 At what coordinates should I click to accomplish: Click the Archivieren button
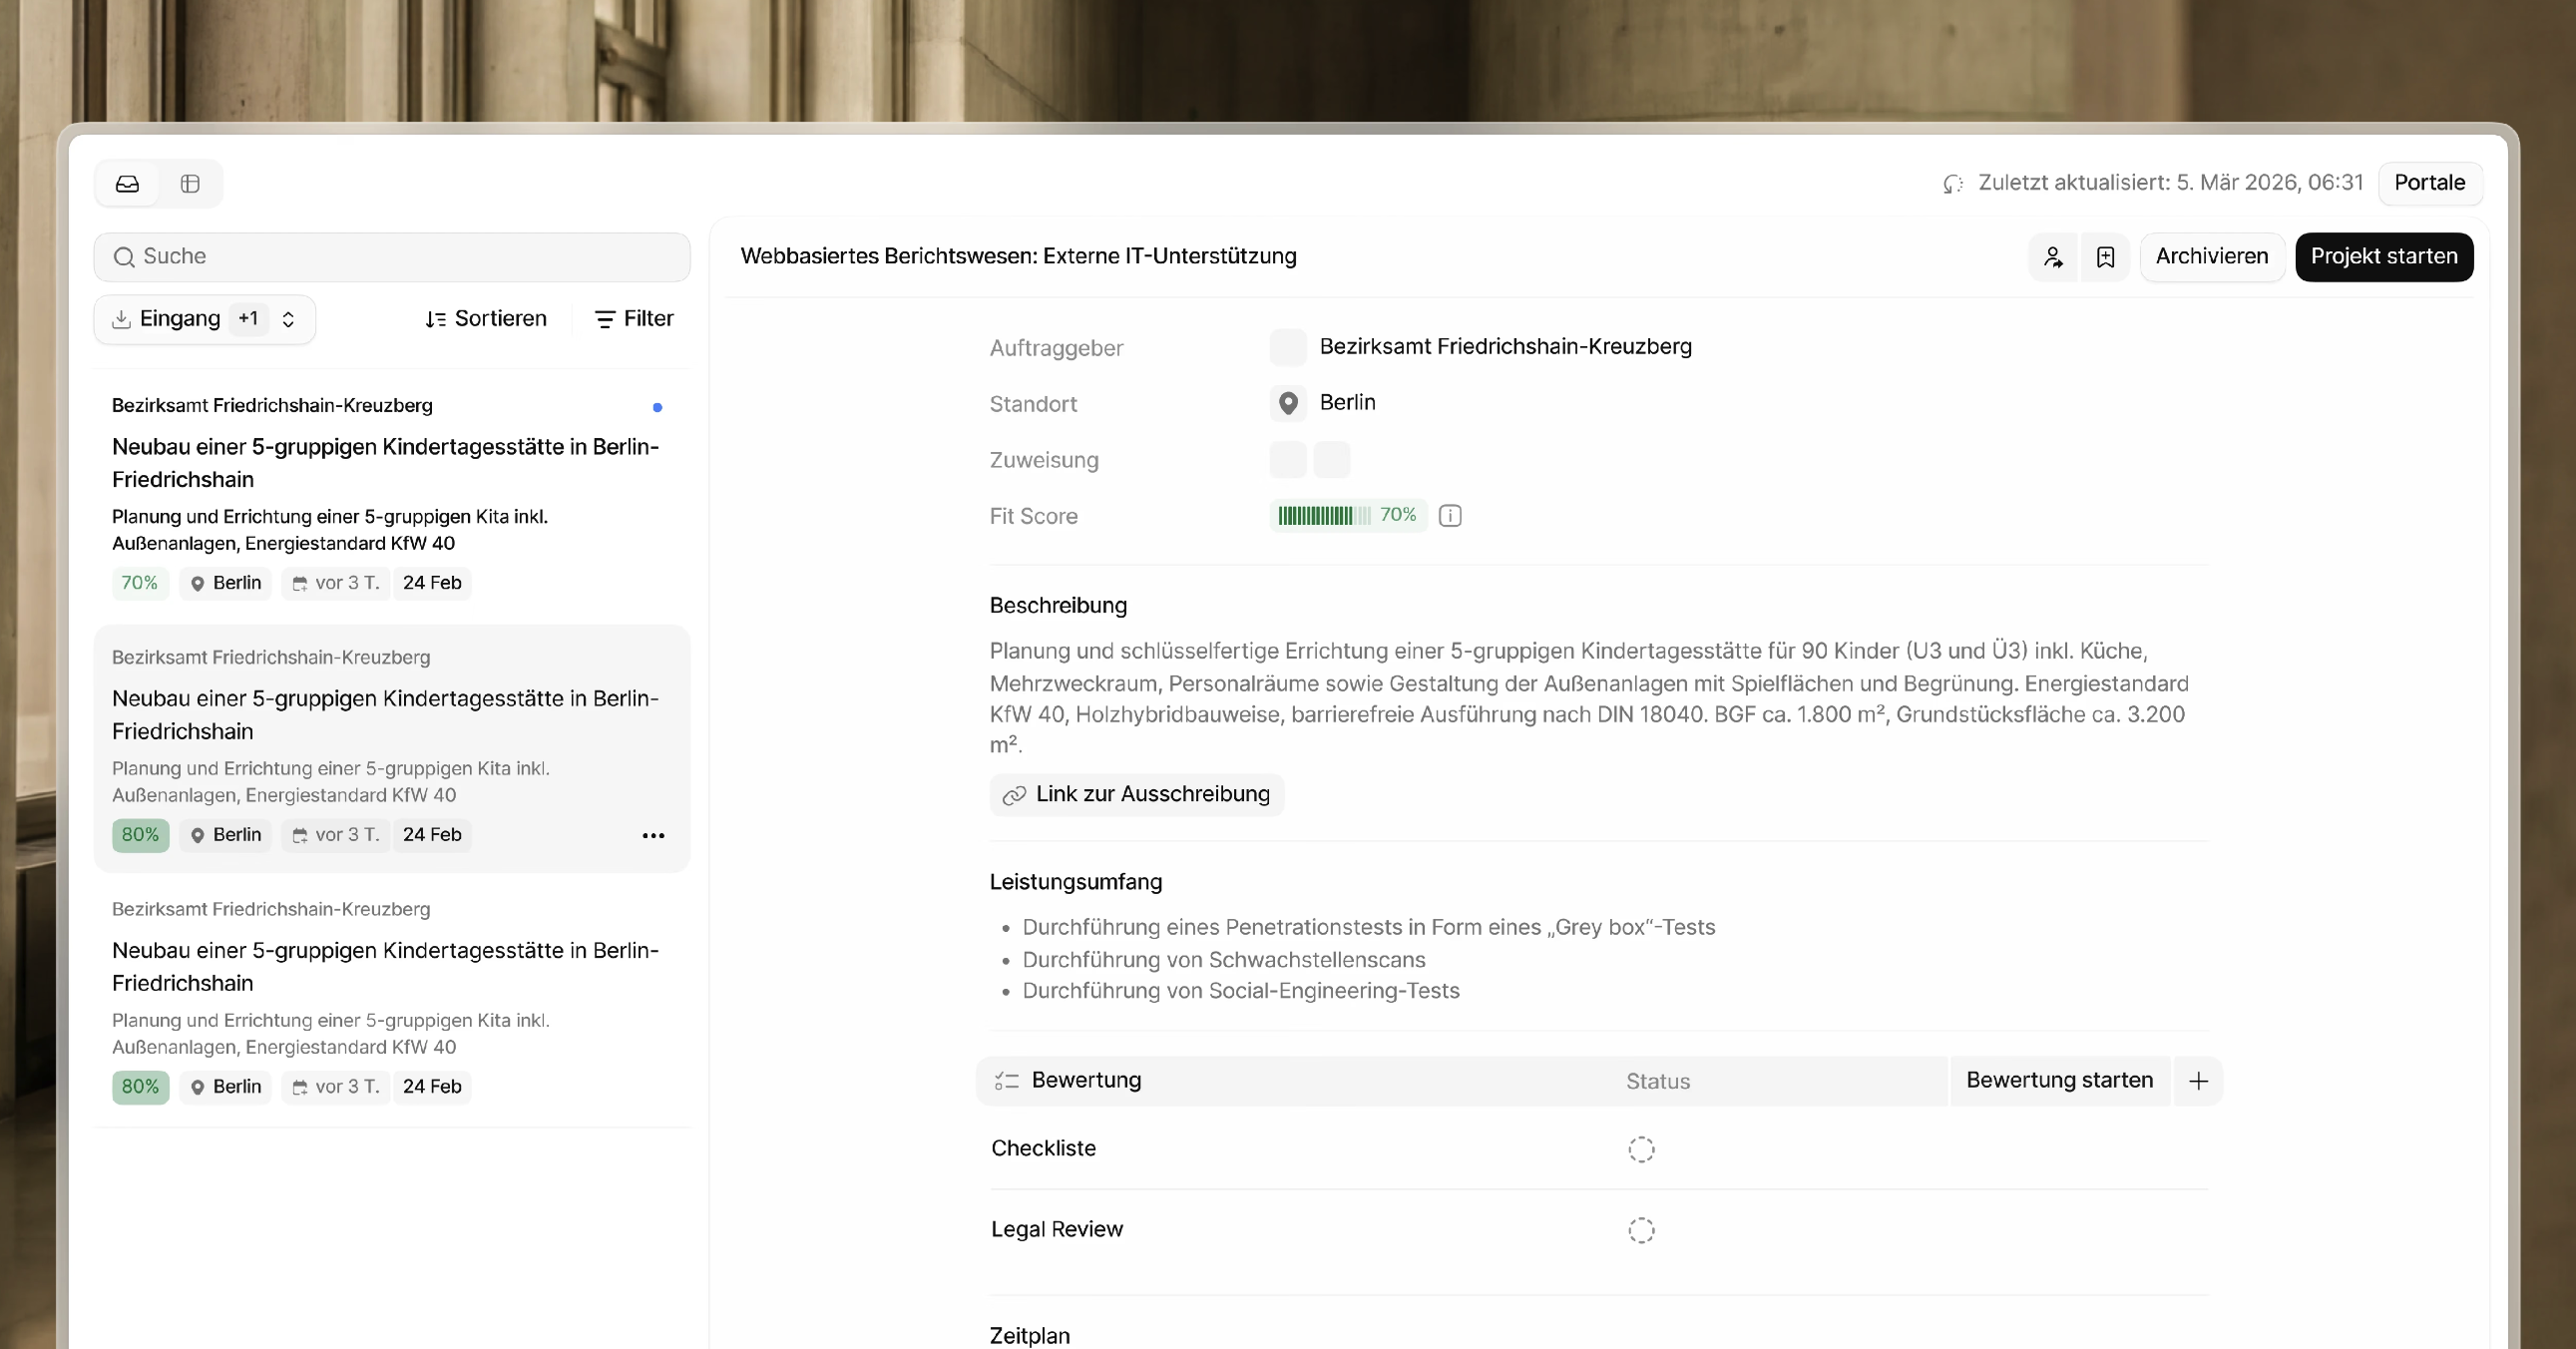point(2211,257)
